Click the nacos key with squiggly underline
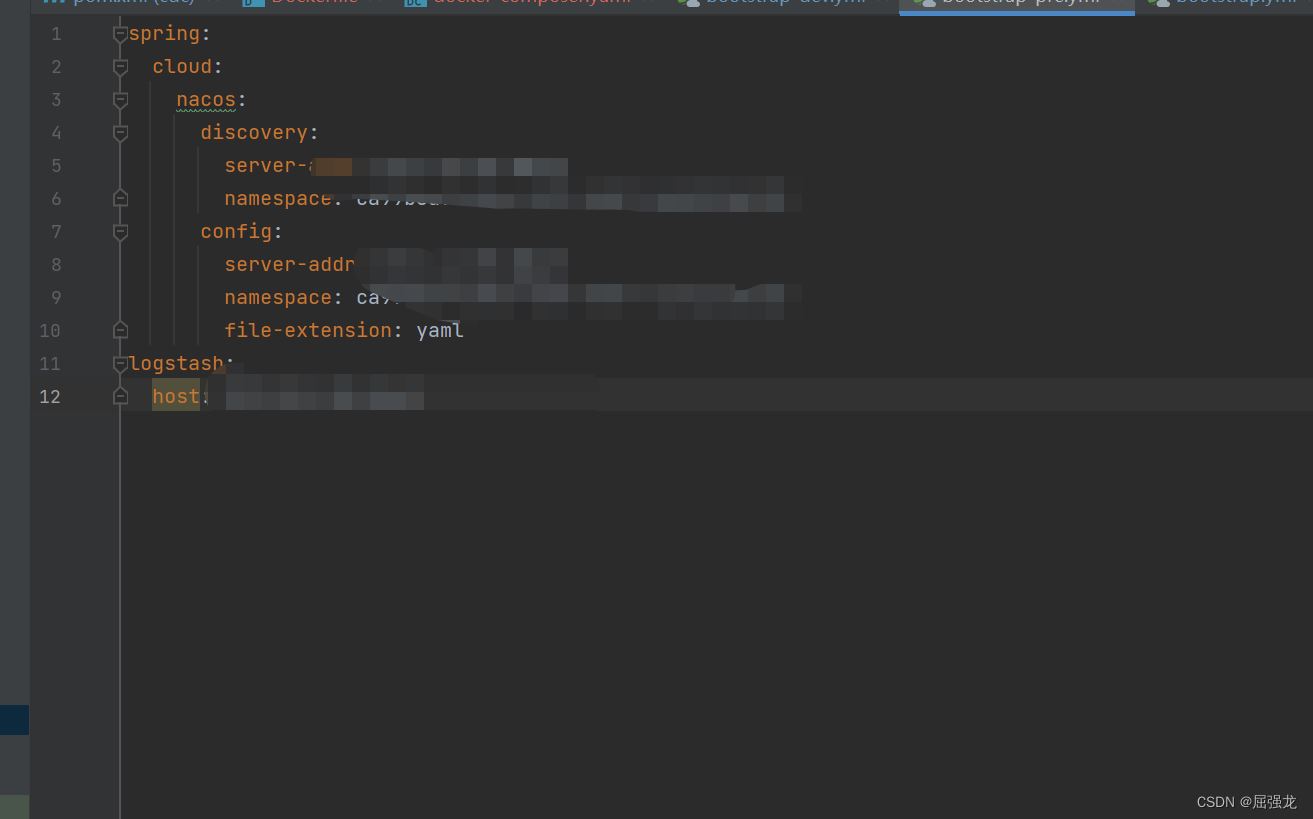Viewport: 1313px width, 819px height. (x=206, y=100)
